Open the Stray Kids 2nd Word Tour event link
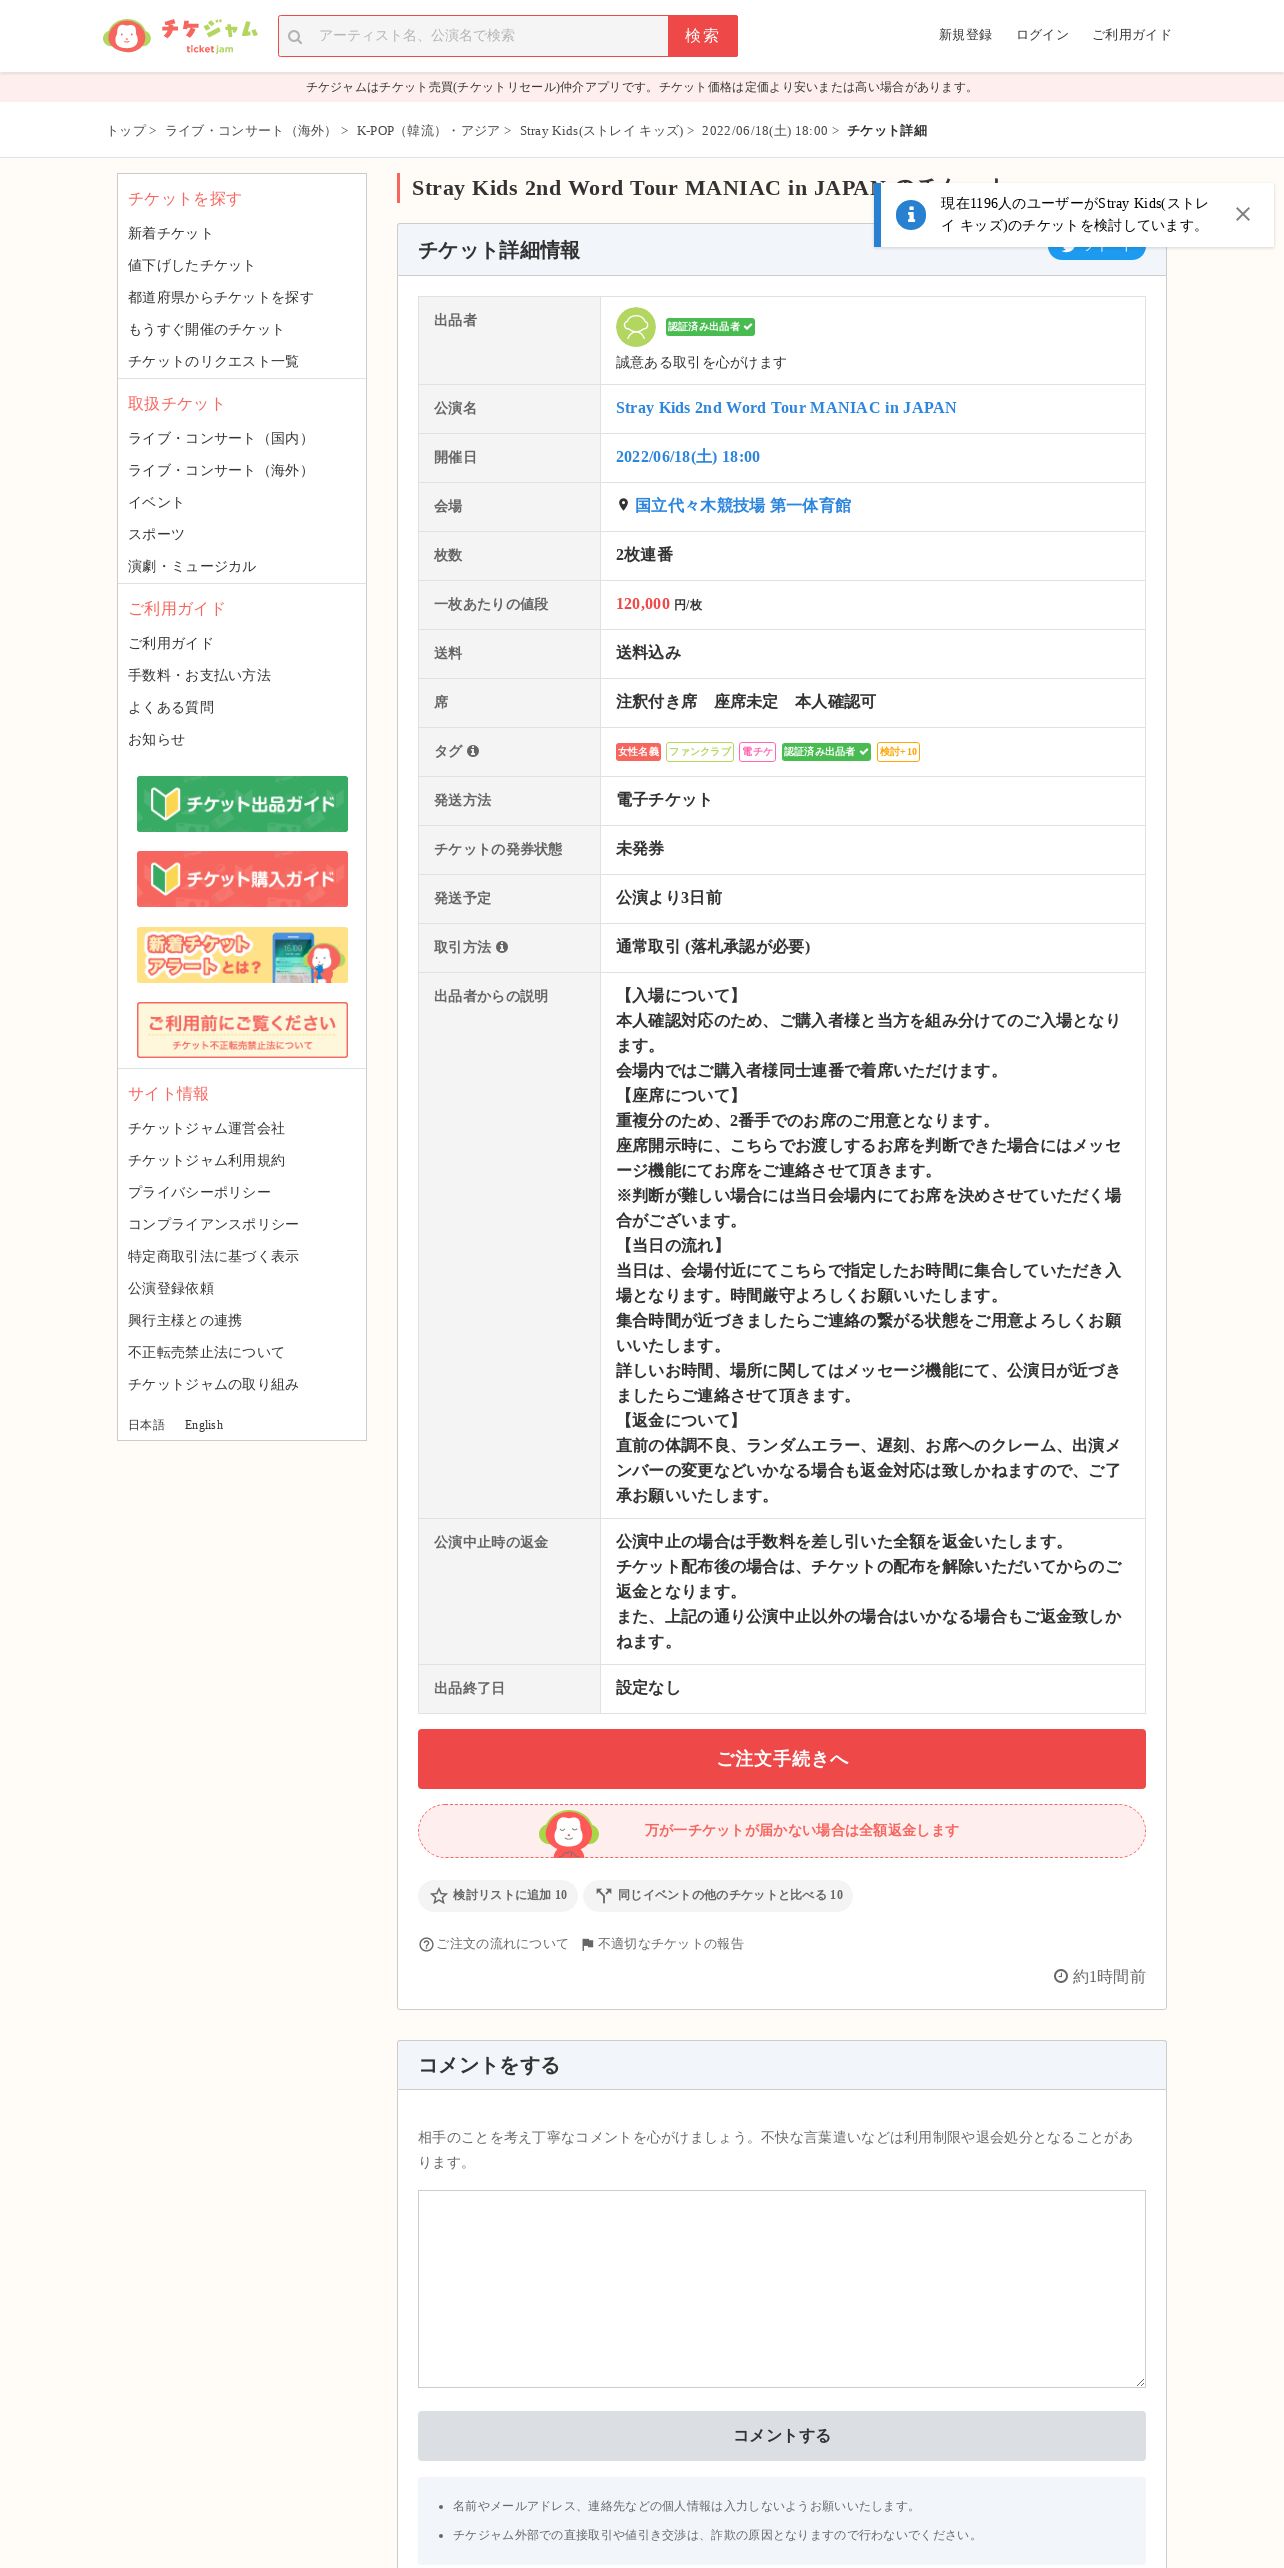Screen dimensions: 1284x2568 pyautogui.click(x=786, y=408)
